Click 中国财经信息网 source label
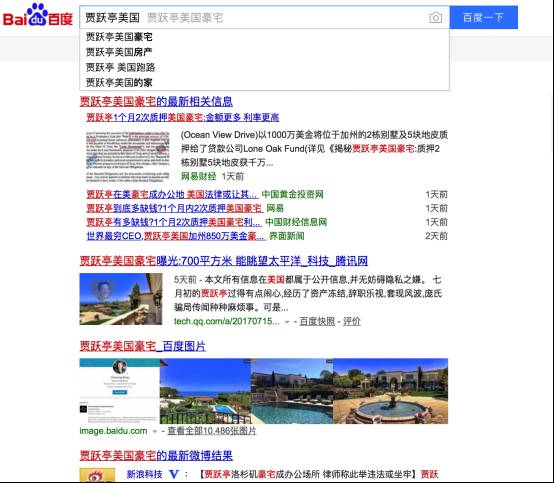The height and width of the screenshot is (483, 554). pyautogui.click(x=296, y=222)
